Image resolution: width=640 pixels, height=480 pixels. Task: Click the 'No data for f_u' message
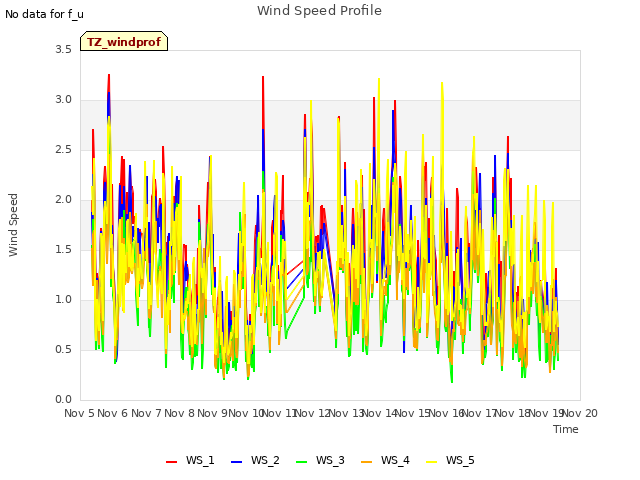tap(44, 14)
